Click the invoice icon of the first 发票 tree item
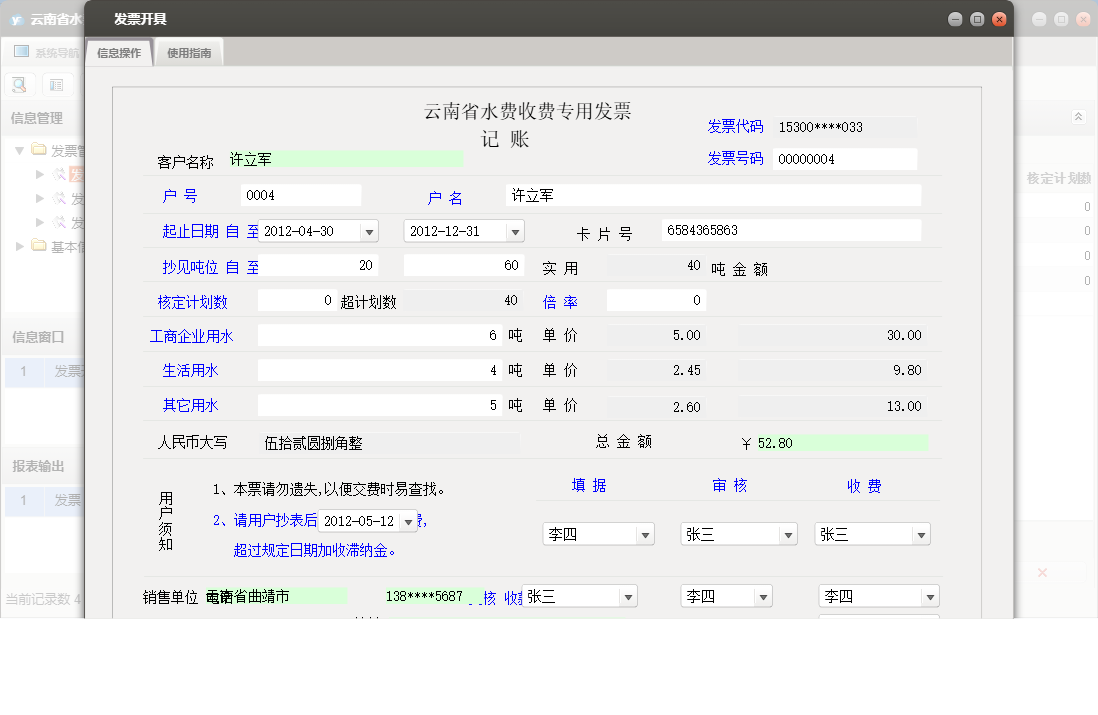The height and width of the screenshot is (715, 1098). 60,174
